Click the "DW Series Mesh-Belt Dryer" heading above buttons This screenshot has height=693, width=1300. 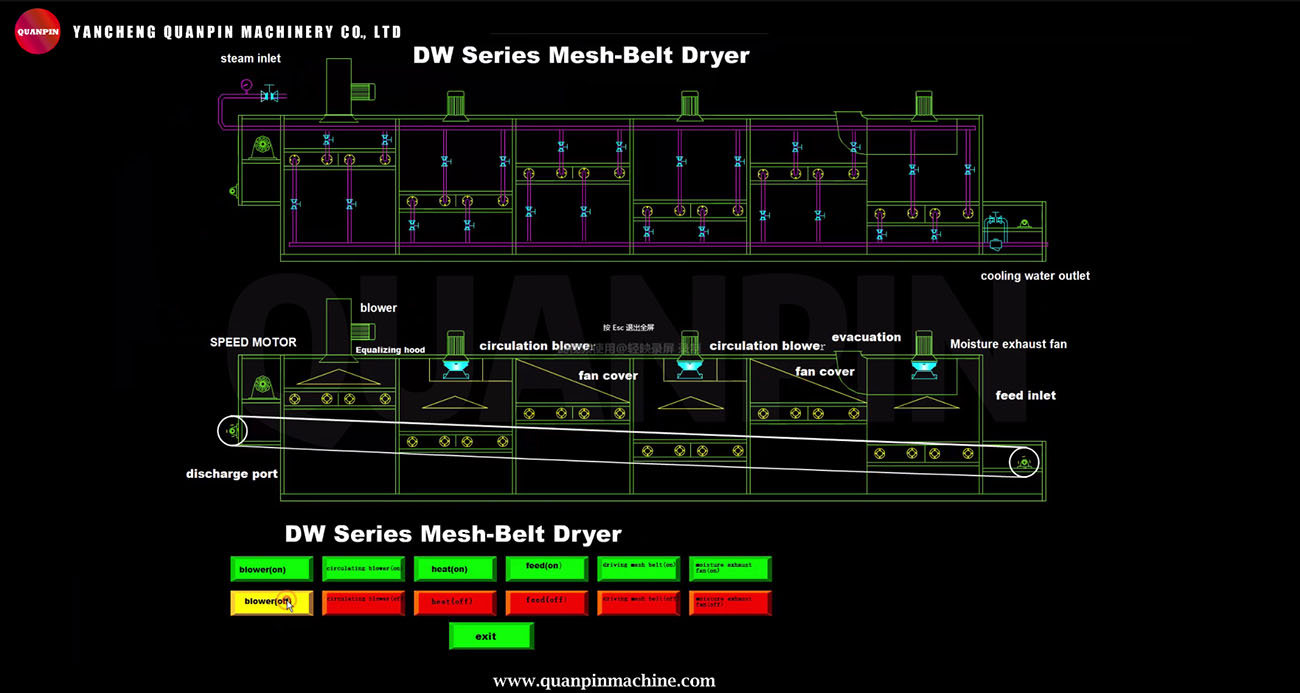point(453,534)
